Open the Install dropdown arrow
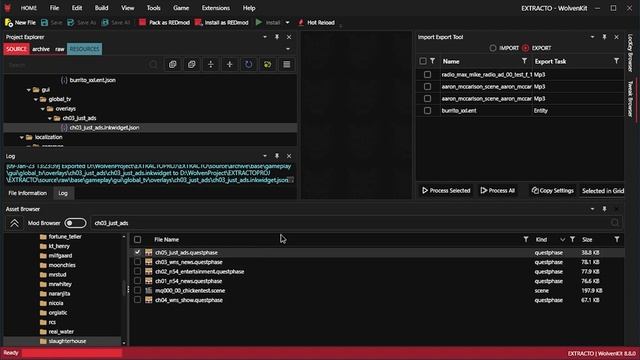 287,23
